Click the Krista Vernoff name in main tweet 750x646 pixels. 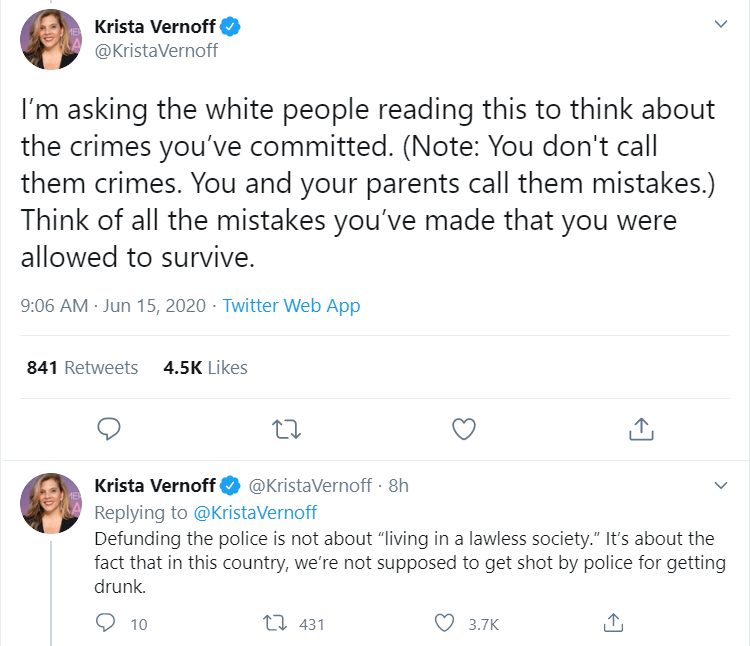(155, 27)
